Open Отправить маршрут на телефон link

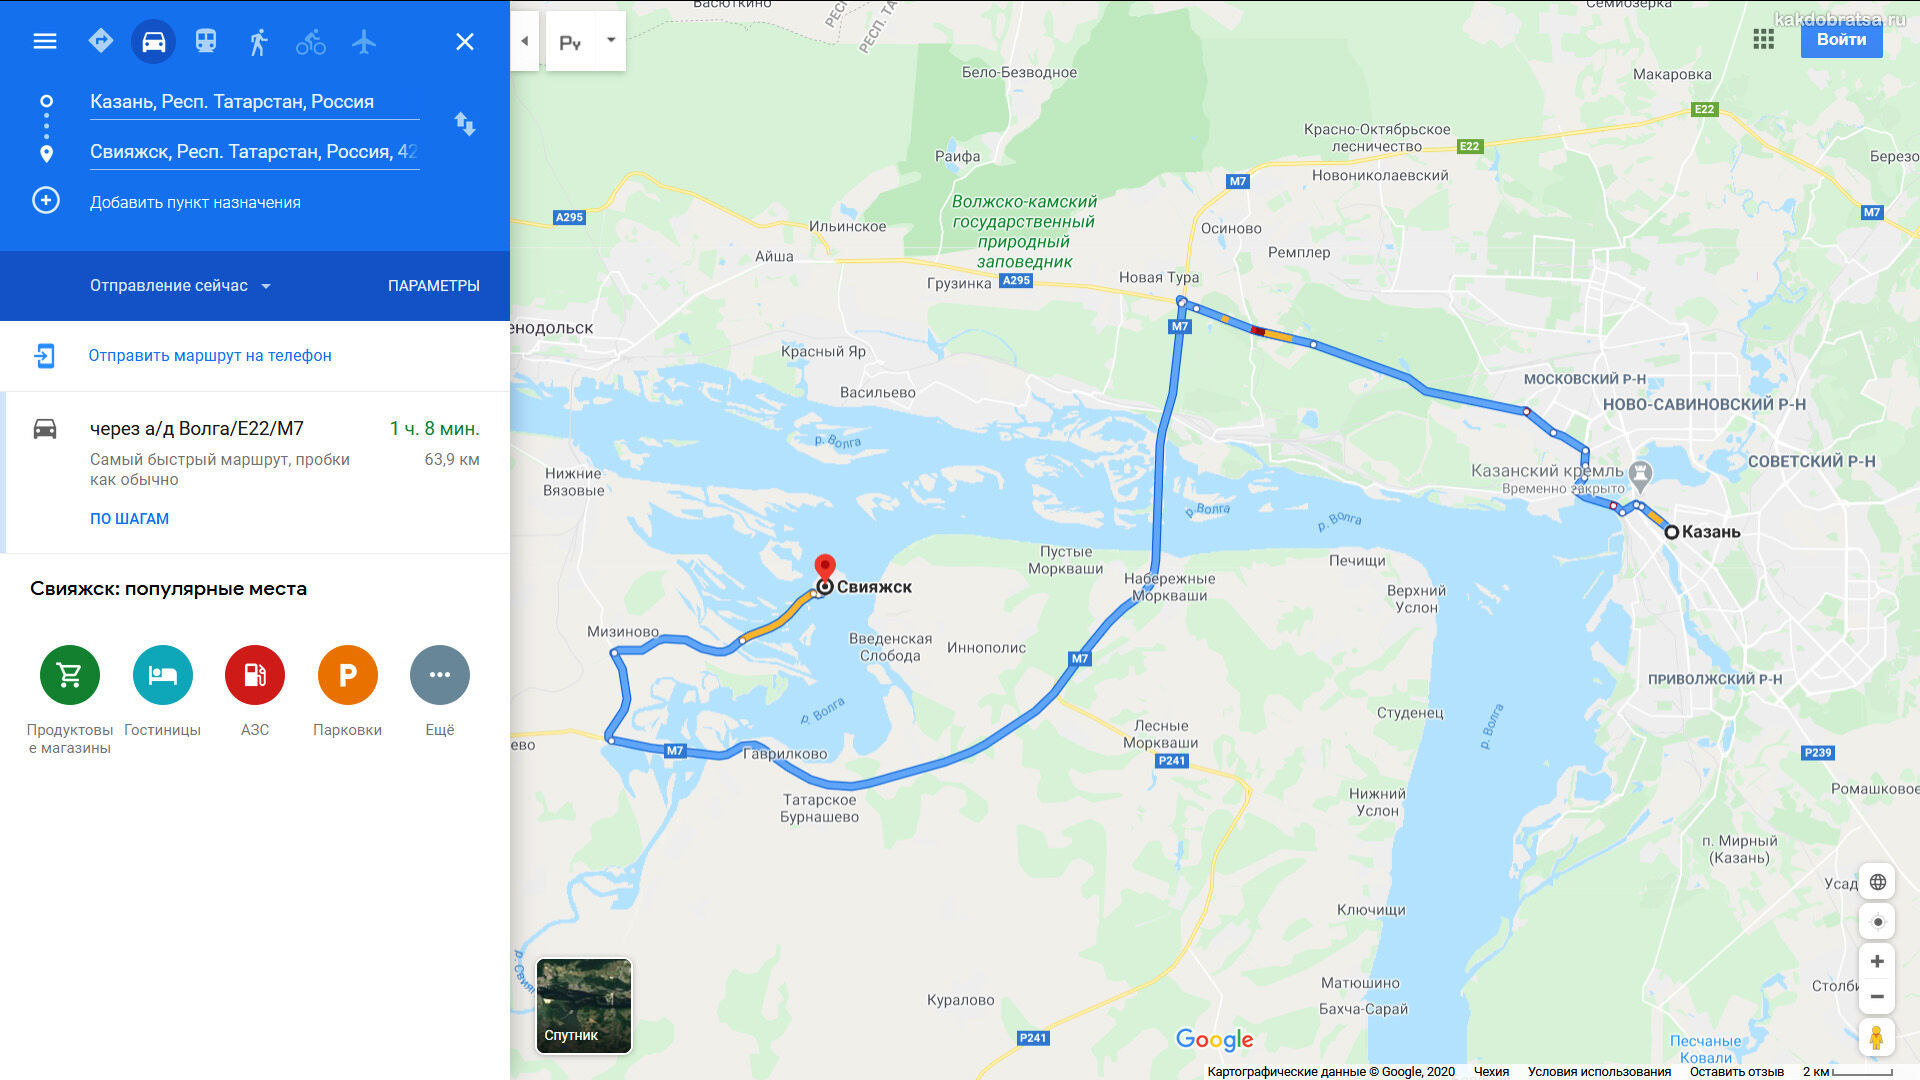click(x=210, y=356)
